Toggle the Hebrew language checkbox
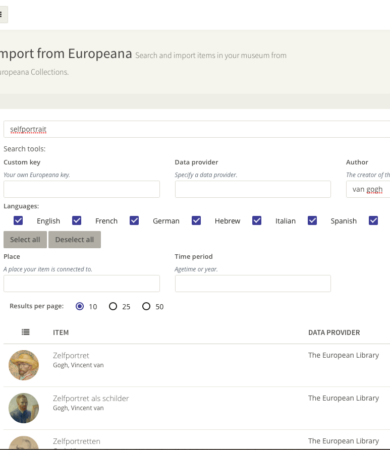390x450 pixels. (196, 221)
